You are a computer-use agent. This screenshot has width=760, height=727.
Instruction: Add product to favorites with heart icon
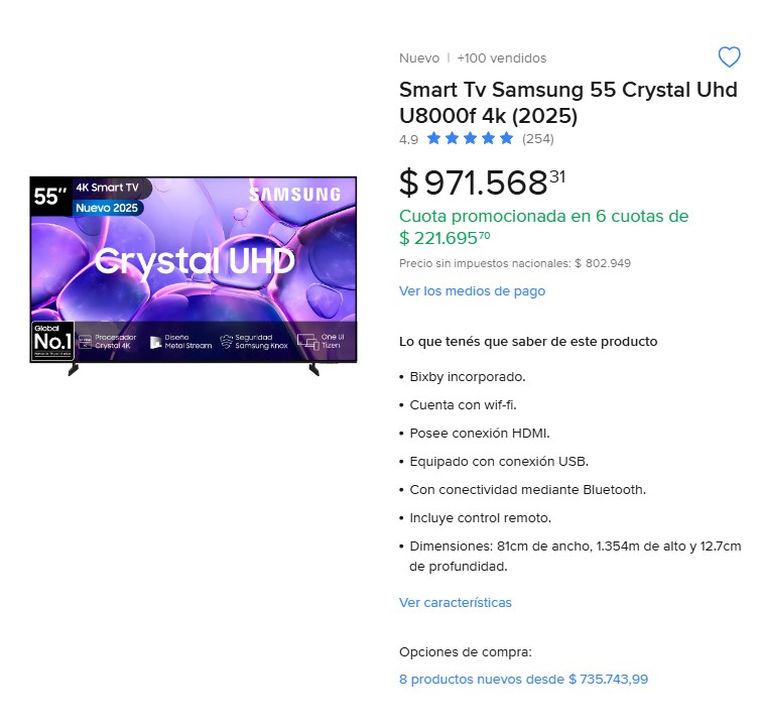click(729, 57)
